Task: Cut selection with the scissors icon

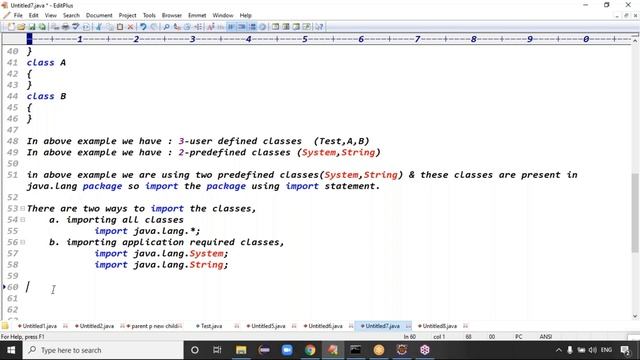Action: pos(99,27)
